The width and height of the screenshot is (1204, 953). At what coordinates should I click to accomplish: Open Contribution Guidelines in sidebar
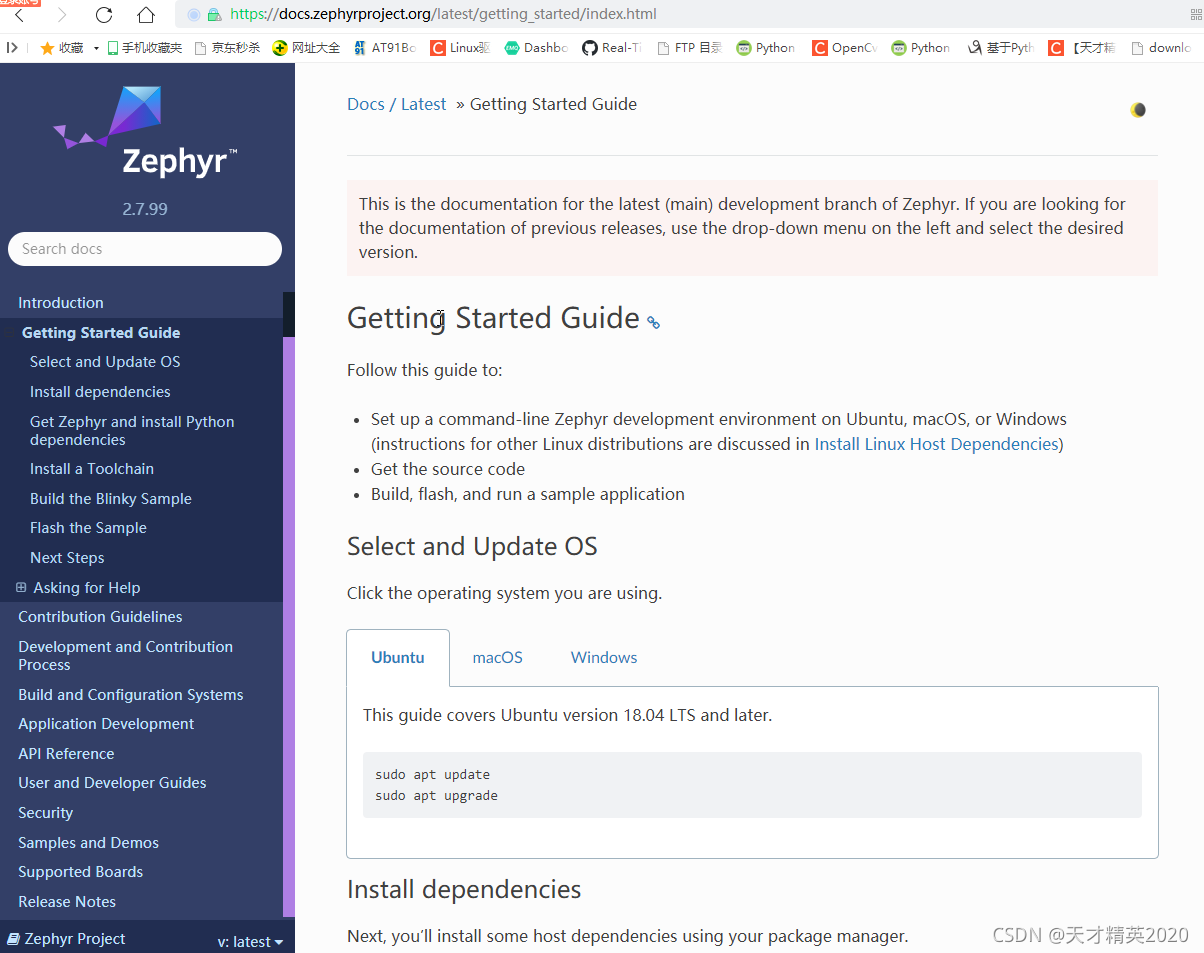[100, 617]
